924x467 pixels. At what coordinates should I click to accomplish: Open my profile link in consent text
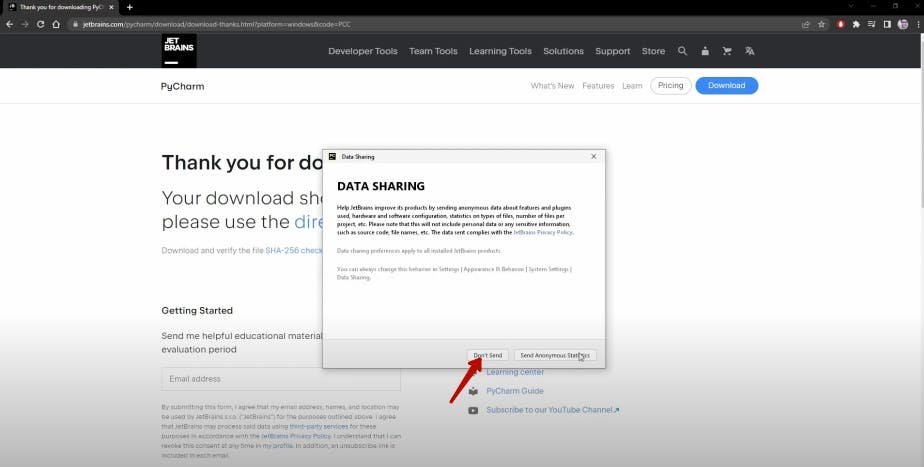[278, 446]
